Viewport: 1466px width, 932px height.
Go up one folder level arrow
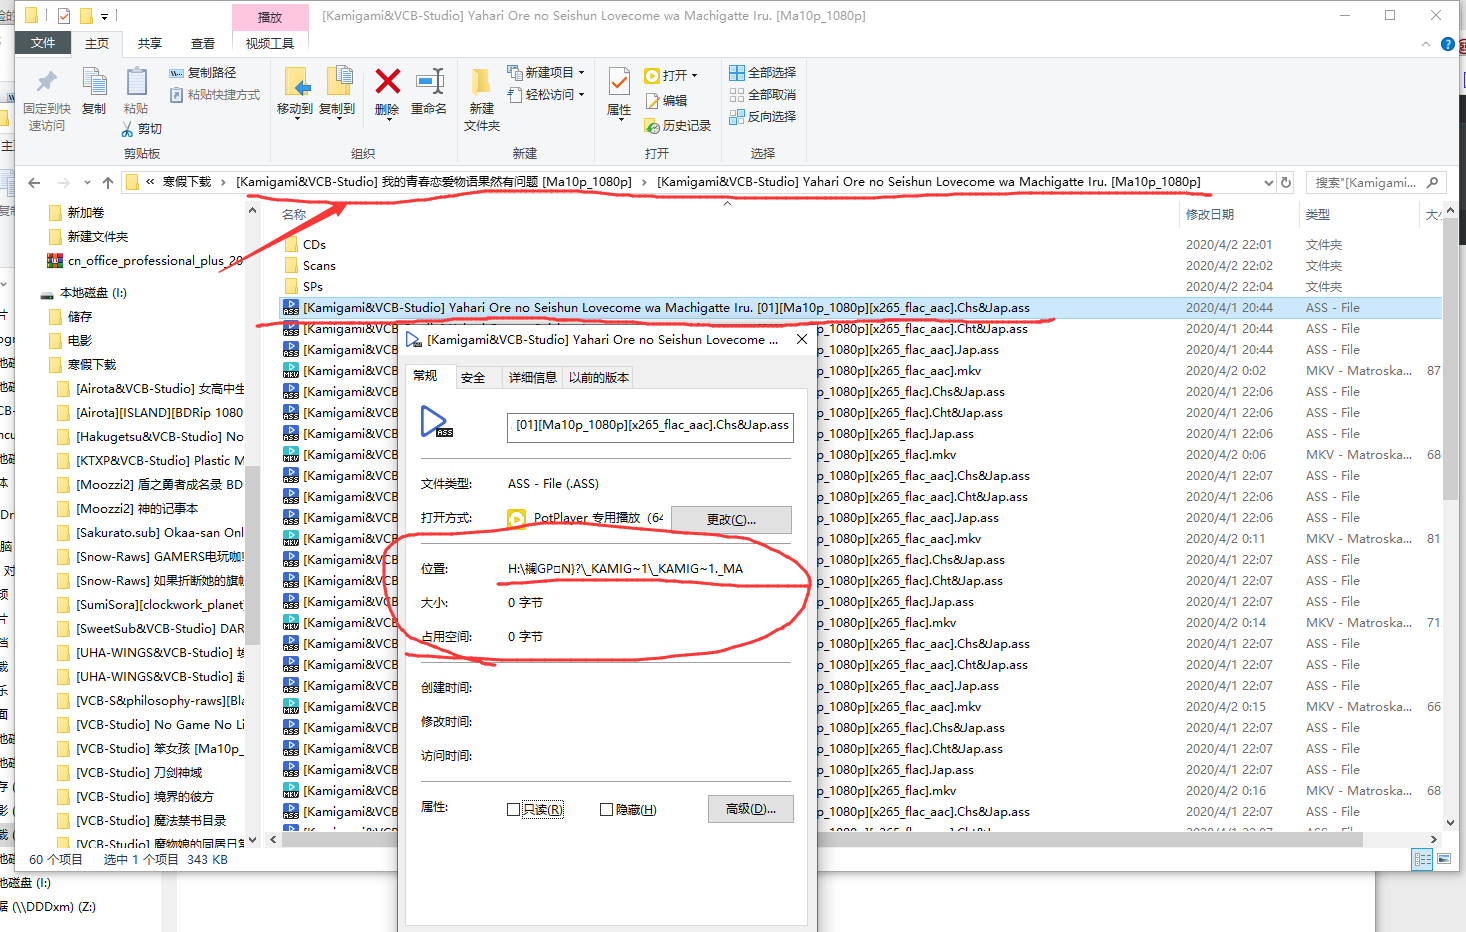(108, 182)
